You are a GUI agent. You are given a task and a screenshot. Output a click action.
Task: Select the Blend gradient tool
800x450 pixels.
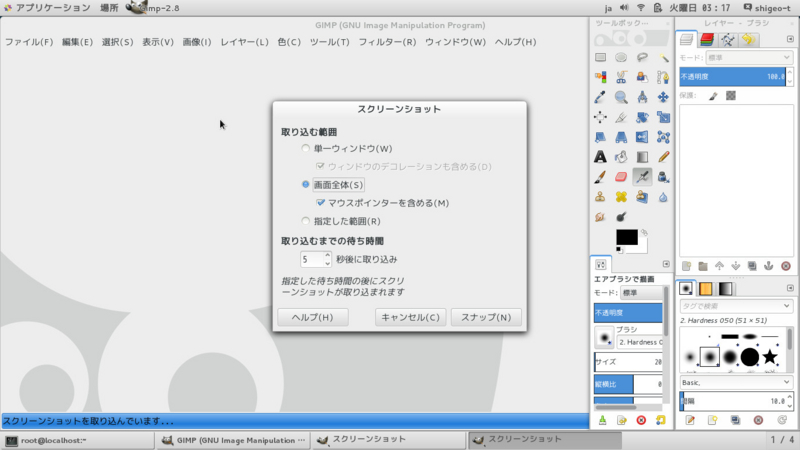(642, 157)
